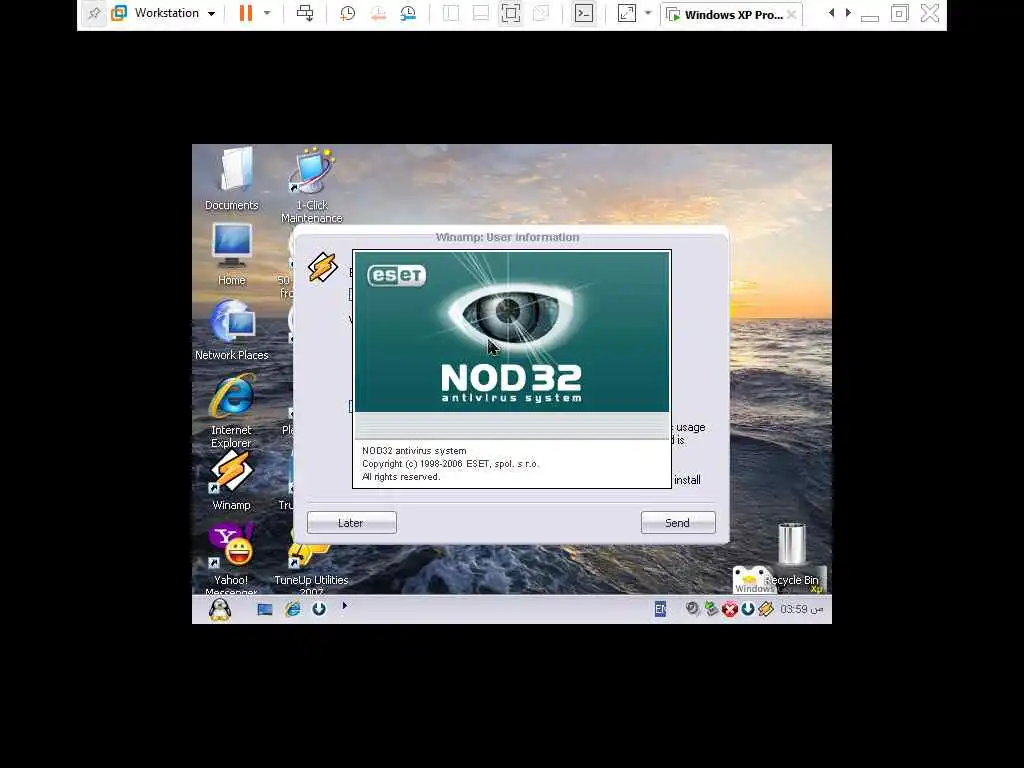1024x768 pixels.
Task: Open the Home computer desktop icon
Action: 232,255
